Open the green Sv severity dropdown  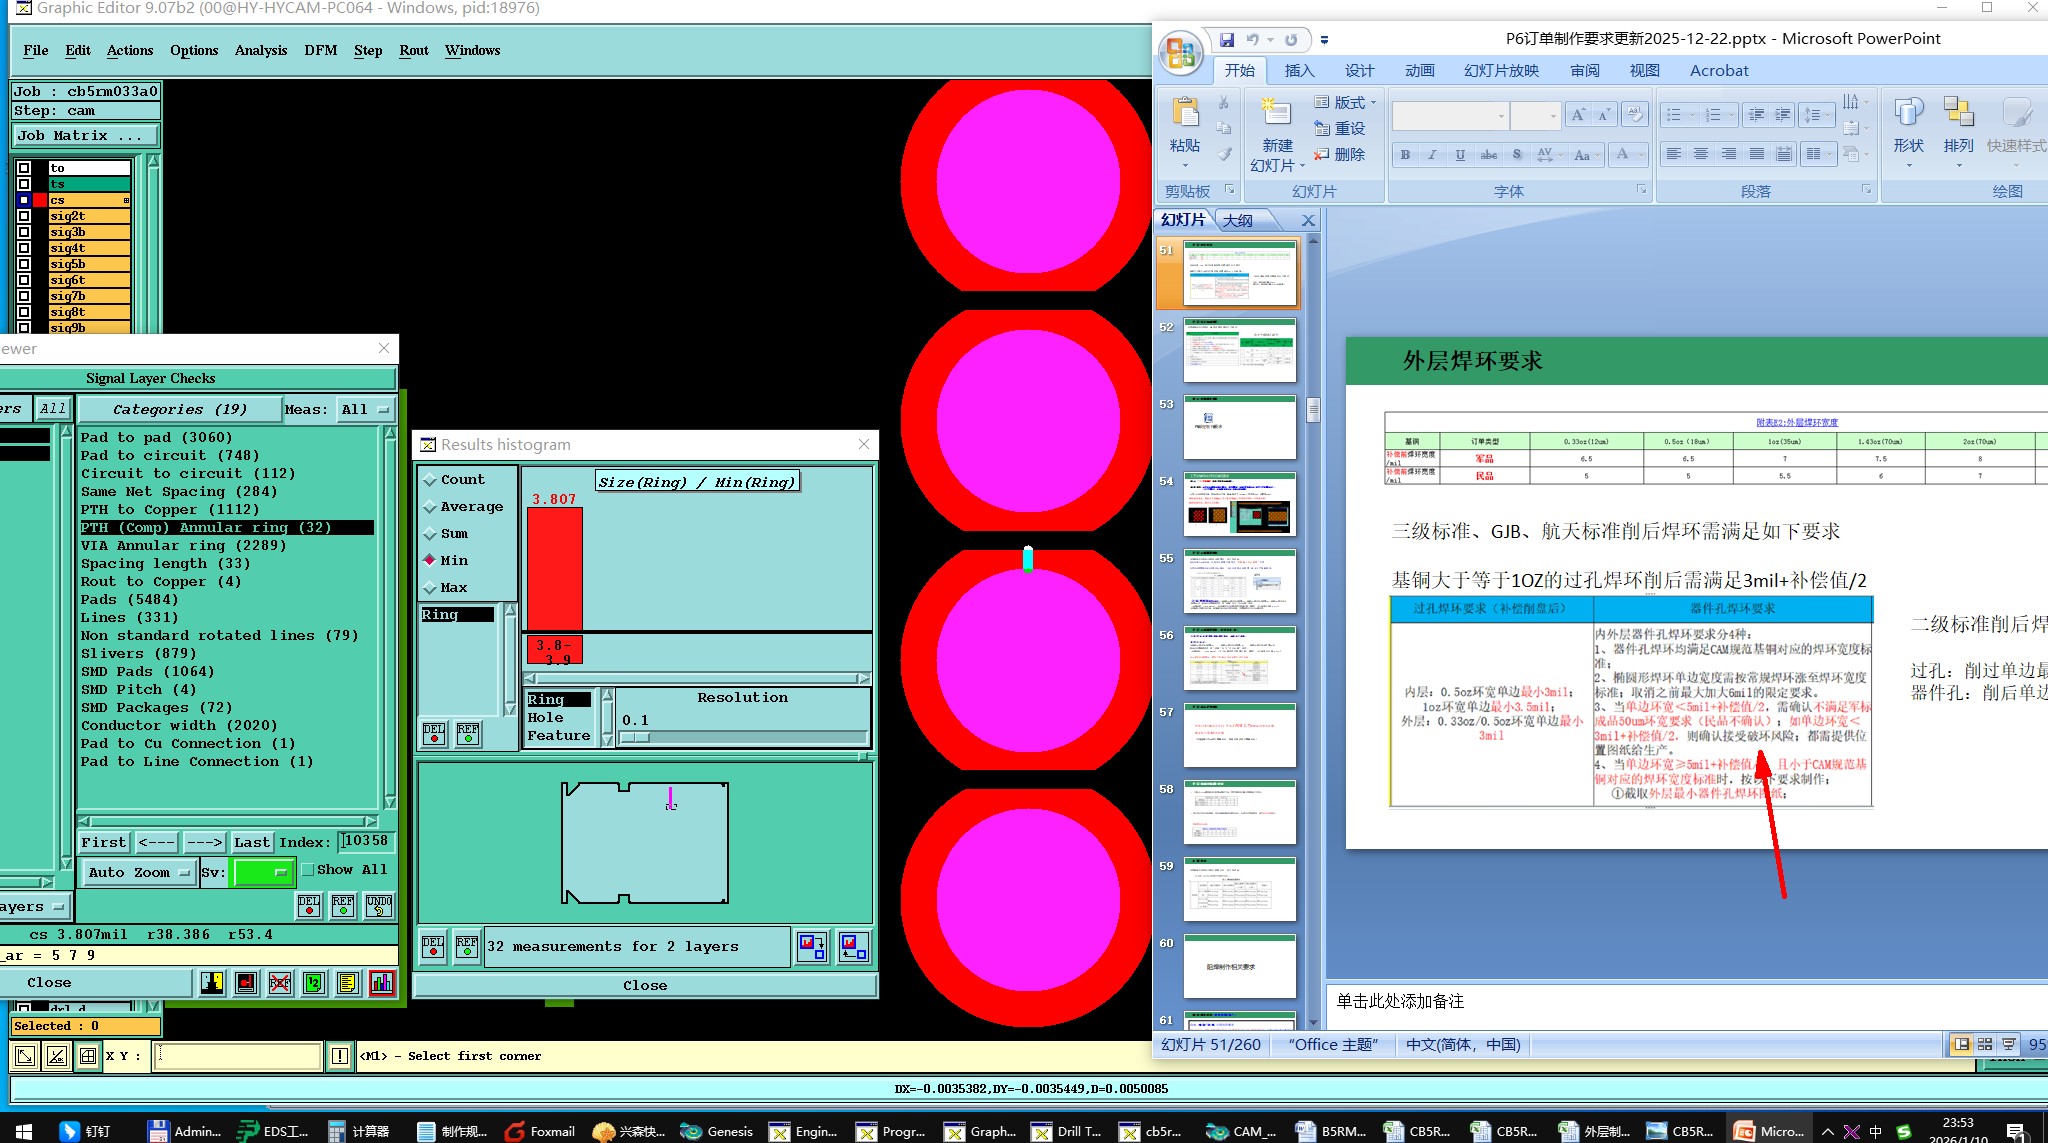(x=262, y=872)
